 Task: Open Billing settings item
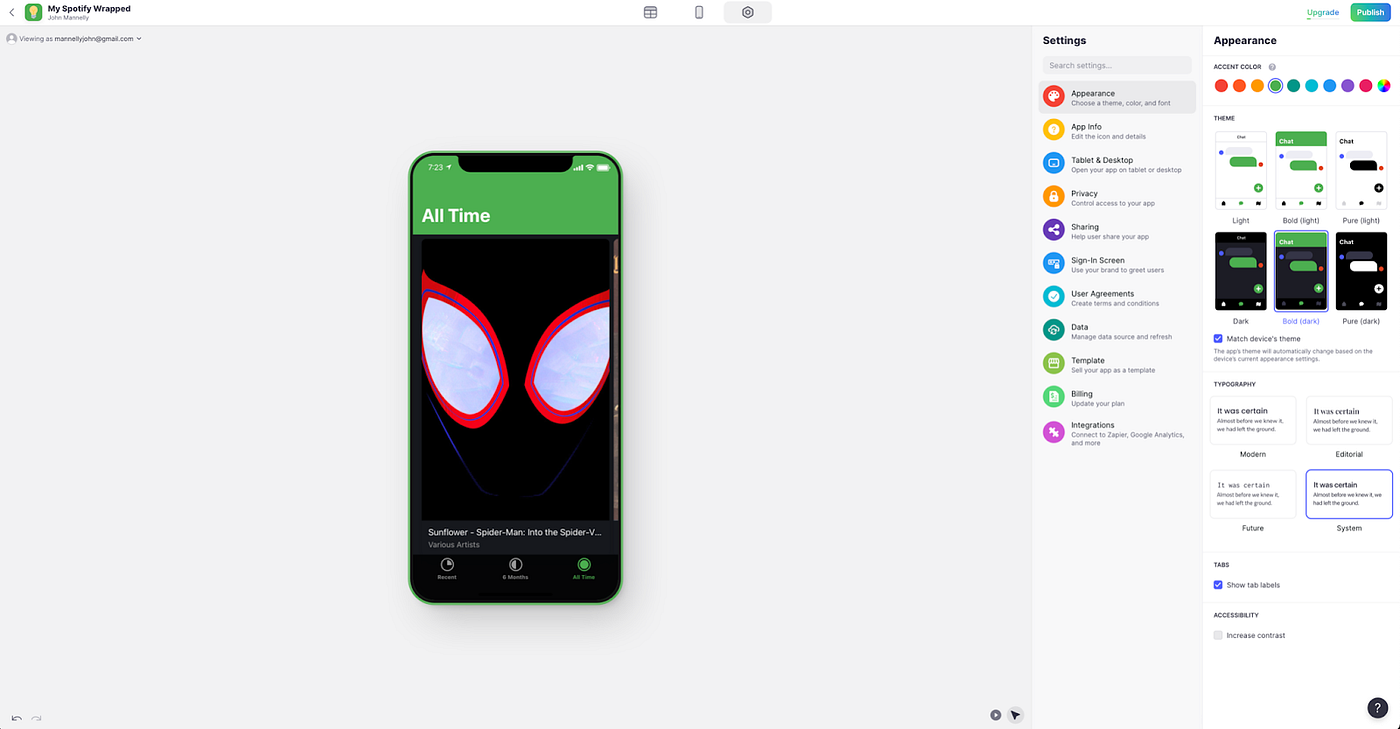[x=1117, y=397]
